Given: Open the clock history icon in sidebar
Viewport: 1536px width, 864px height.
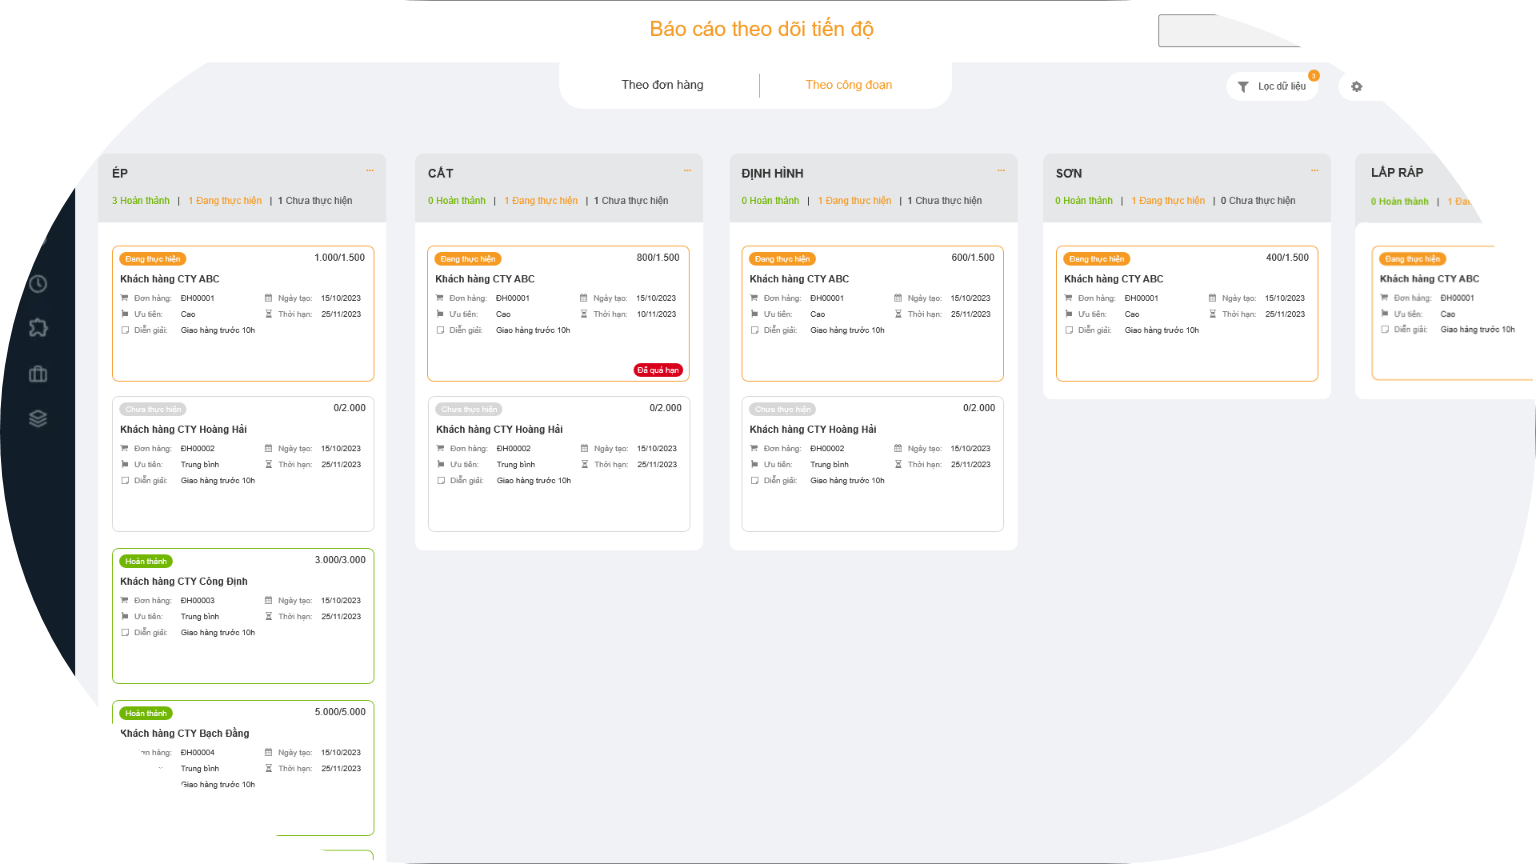Looking at the screenshot, I should [38, 284].
